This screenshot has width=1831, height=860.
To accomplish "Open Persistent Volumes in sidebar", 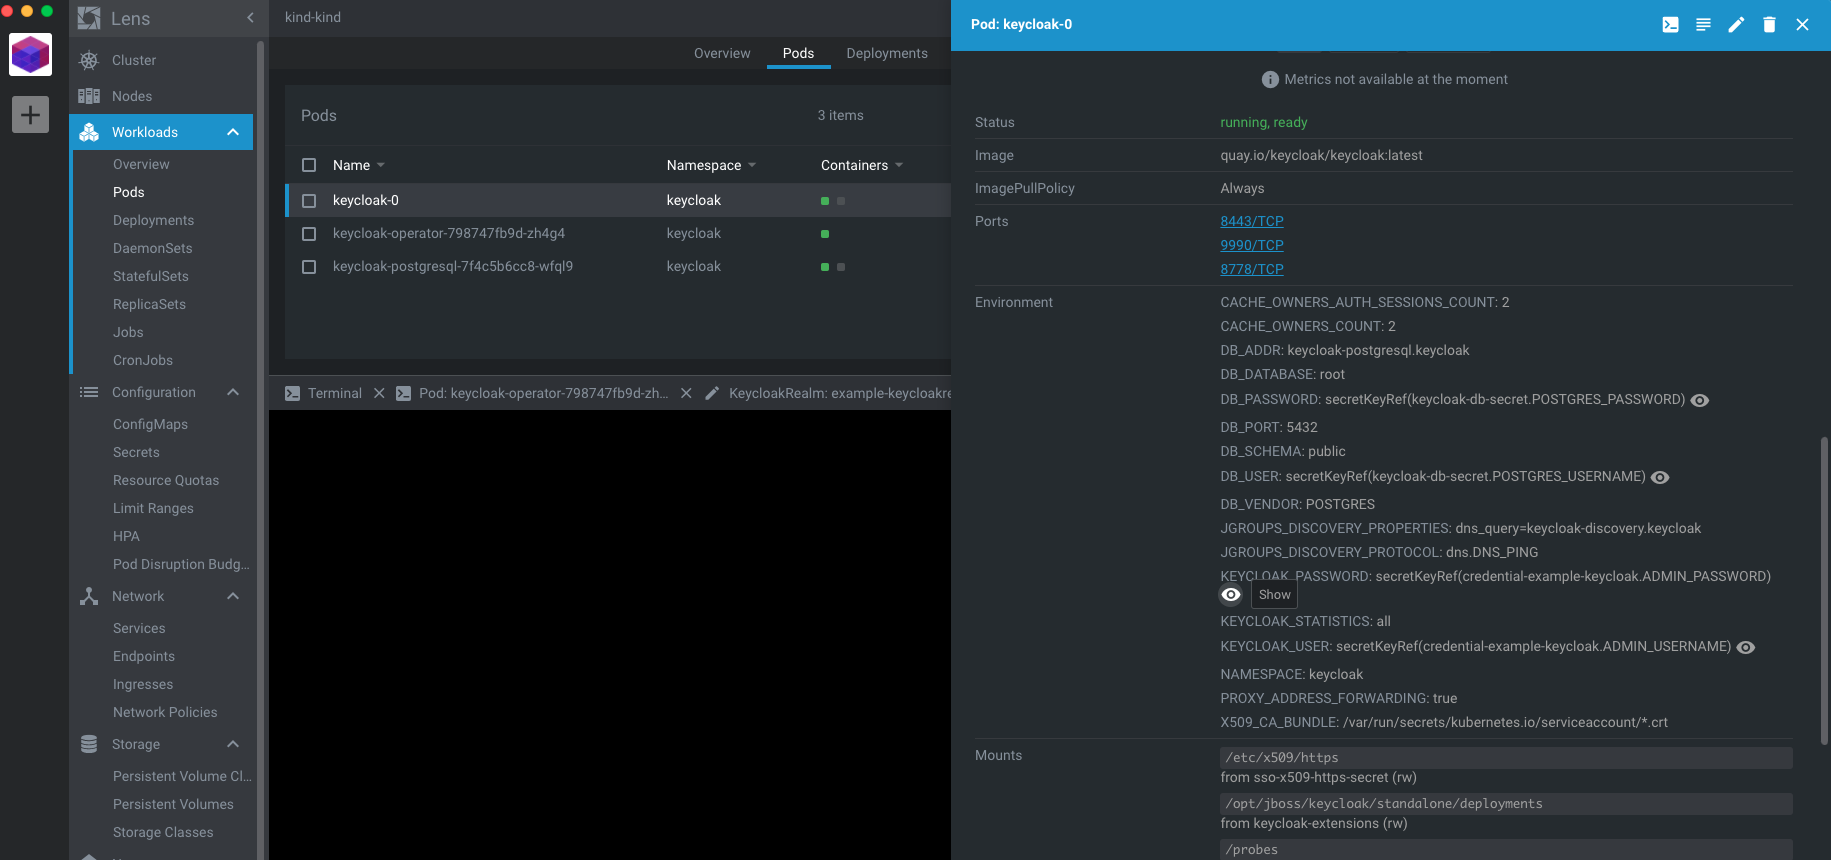I will pos(173,804).
